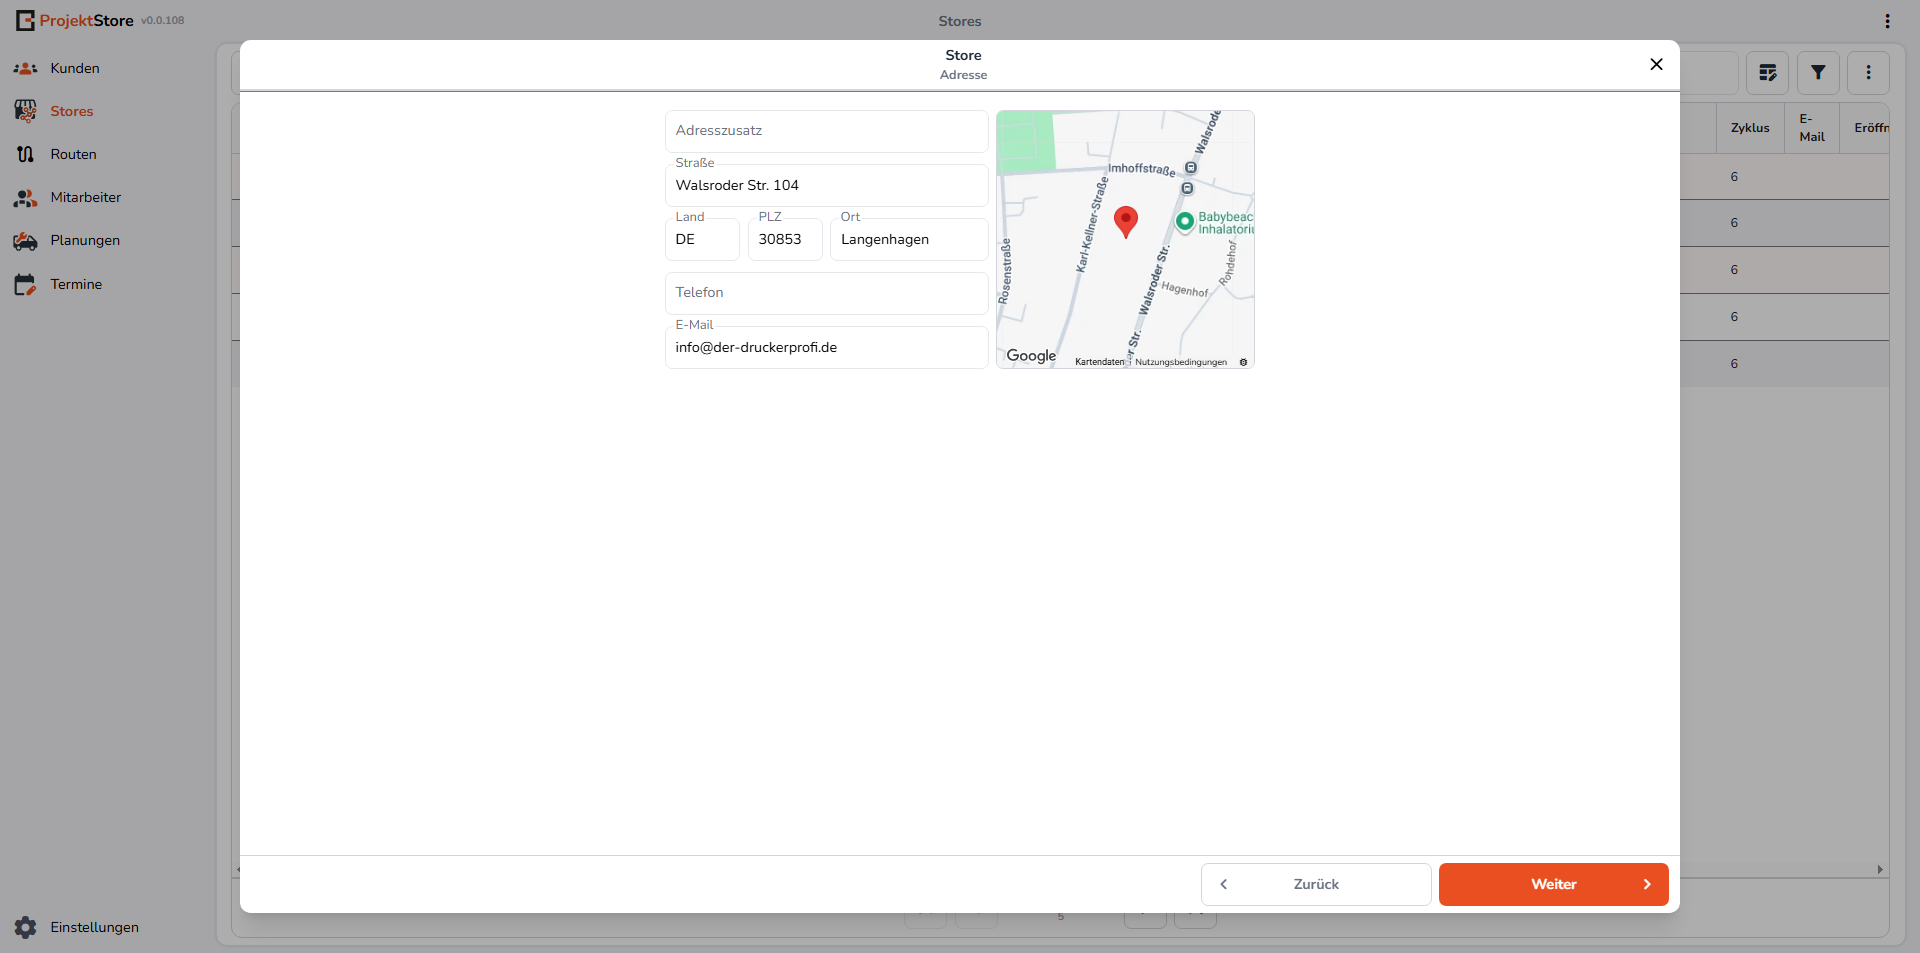Click the E-Mail field with info@der-druckerprofi.de
The height and width of the screenshot is (953, 1920).
[x=826, y=347]
